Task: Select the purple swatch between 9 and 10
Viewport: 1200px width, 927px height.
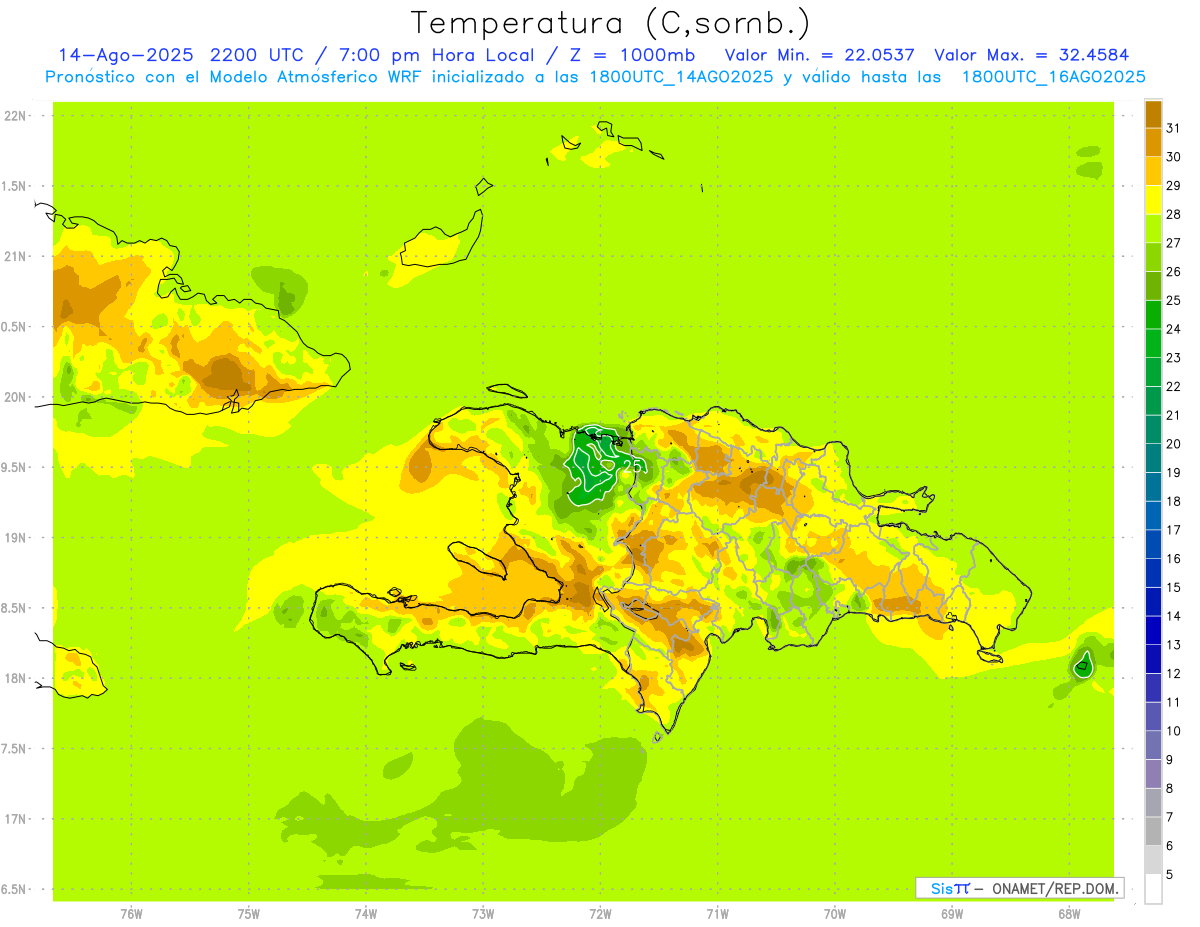Action: (1153, 745)
